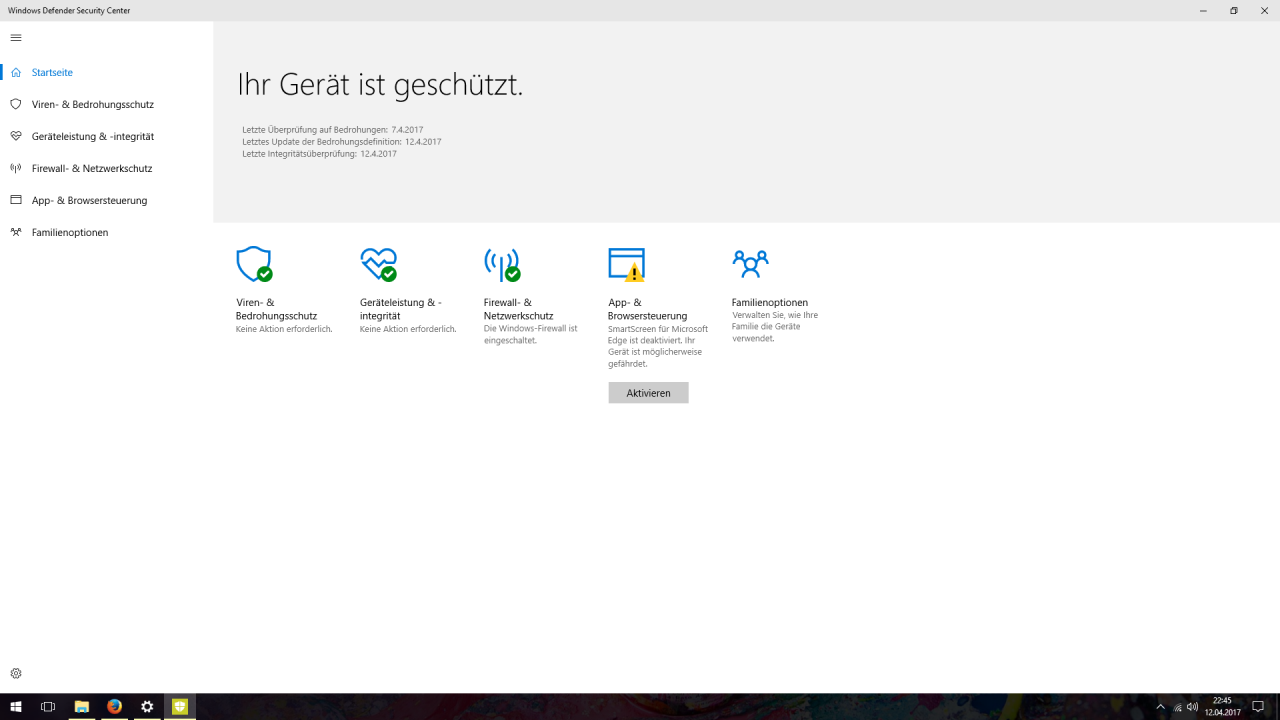The height and width of the screenshot is (720, 1280).
Task: Open the Settings gear app on the taskbar
Action: tap(147, 707)
